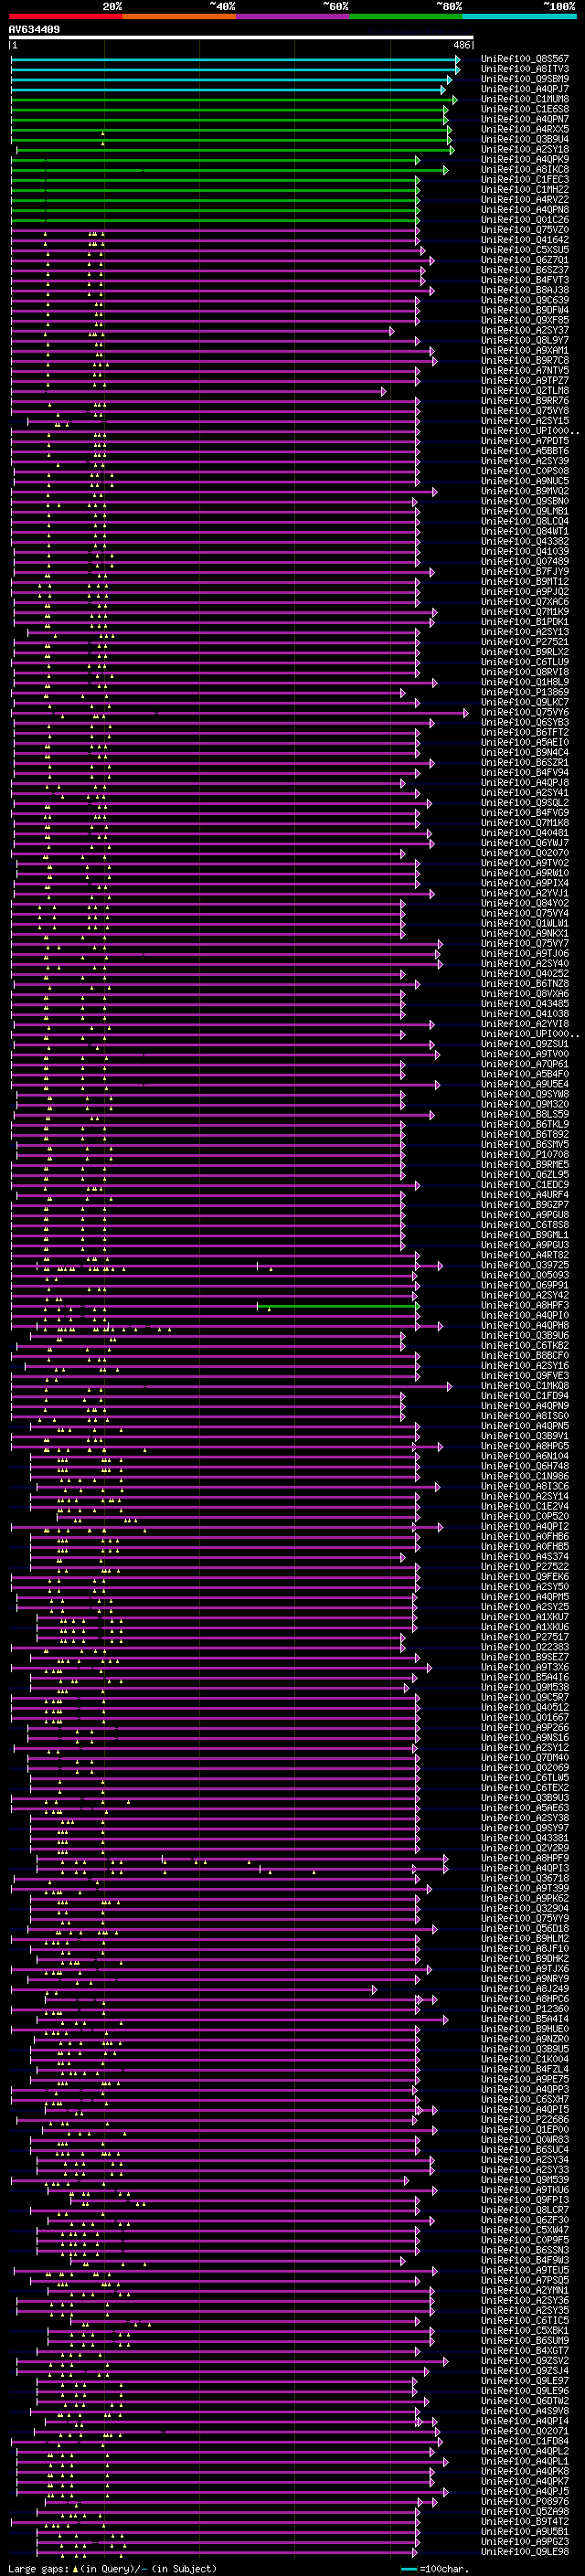Select hit UniRef100_A2SY37
Screen dimensions: 585x2576
(525, 330)
